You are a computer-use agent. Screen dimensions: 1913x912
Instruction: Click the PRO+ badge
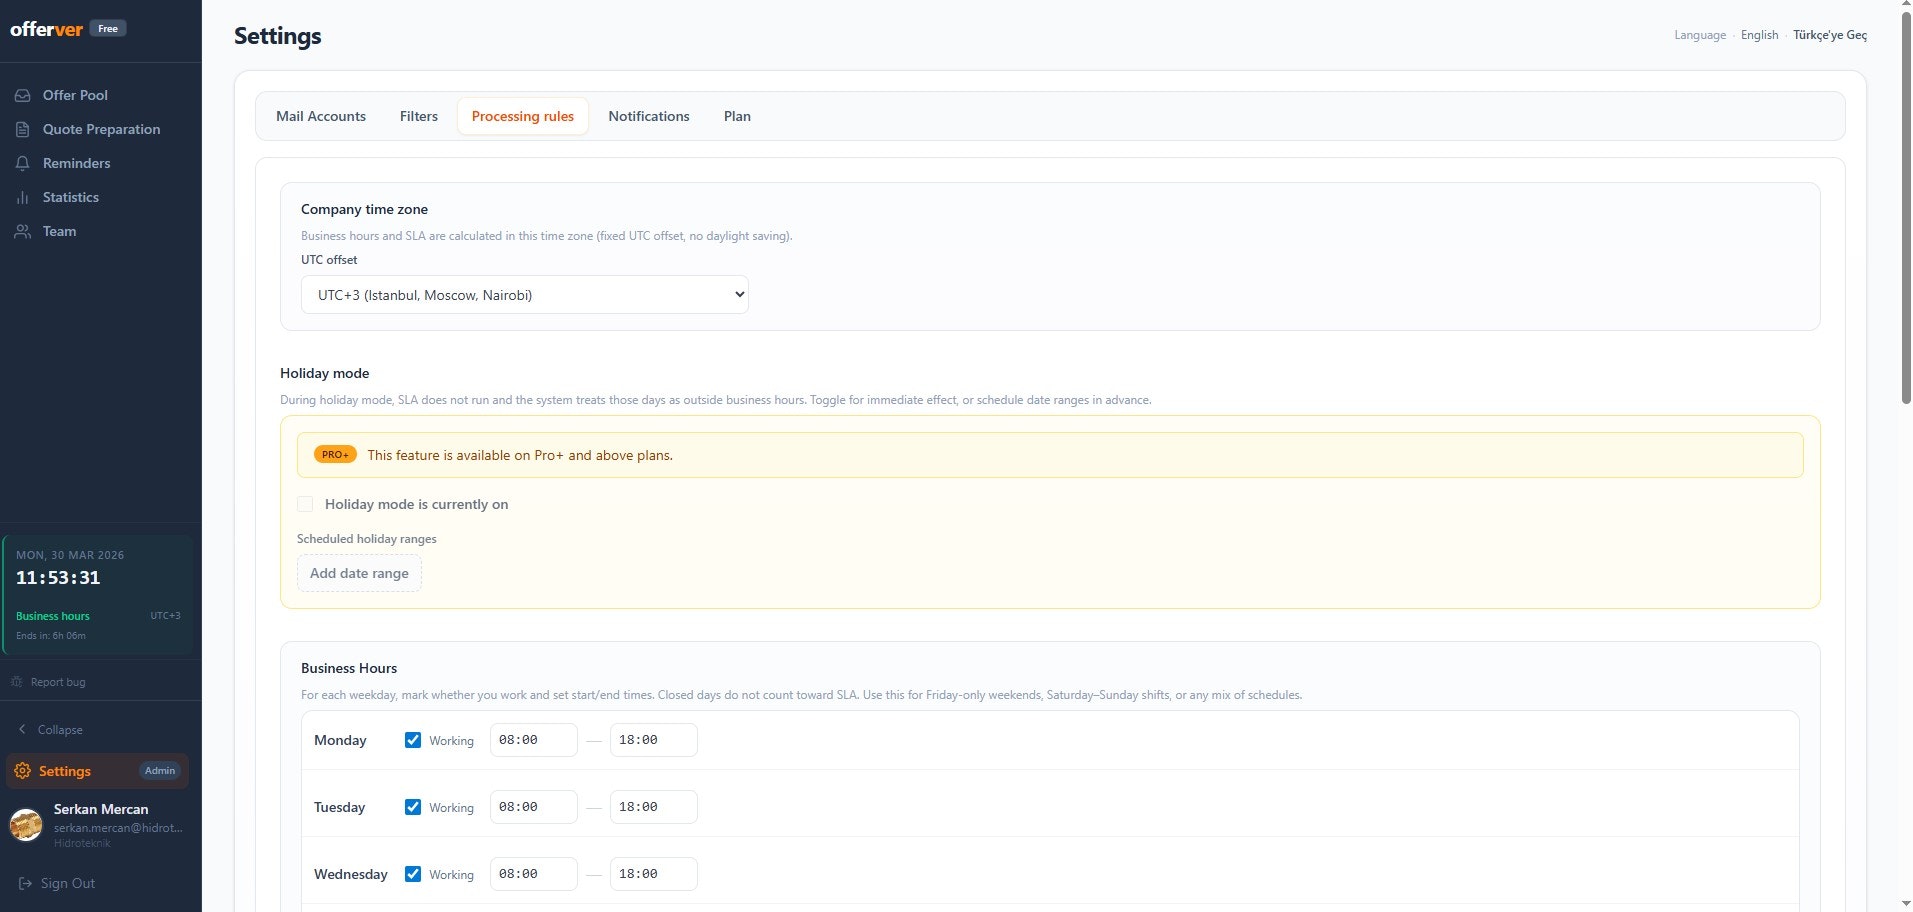[335, 455]
